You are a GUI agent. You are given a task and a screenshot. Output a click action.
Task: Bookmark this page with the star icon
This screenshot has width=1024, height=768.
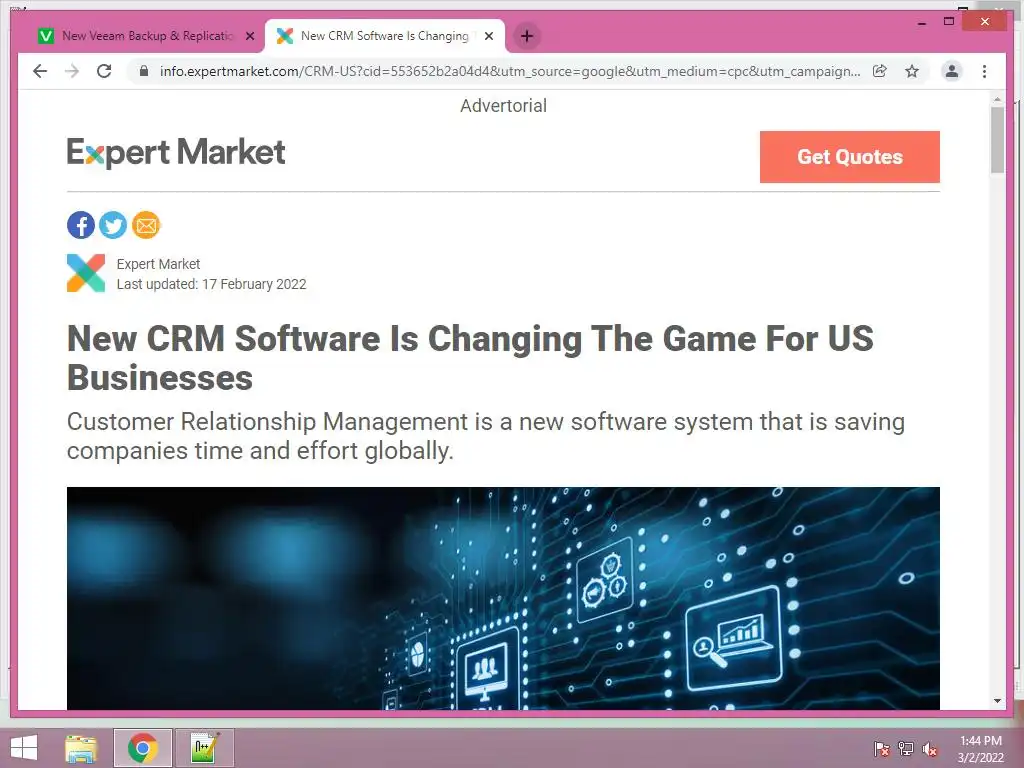(912, 71)
